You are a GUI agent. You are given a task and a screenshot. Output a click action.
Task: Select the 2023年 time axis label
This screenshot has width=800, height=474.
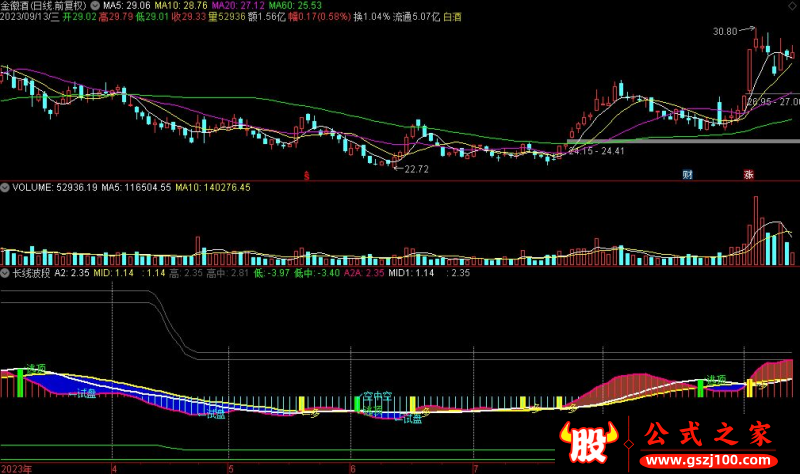coord(16,468)
